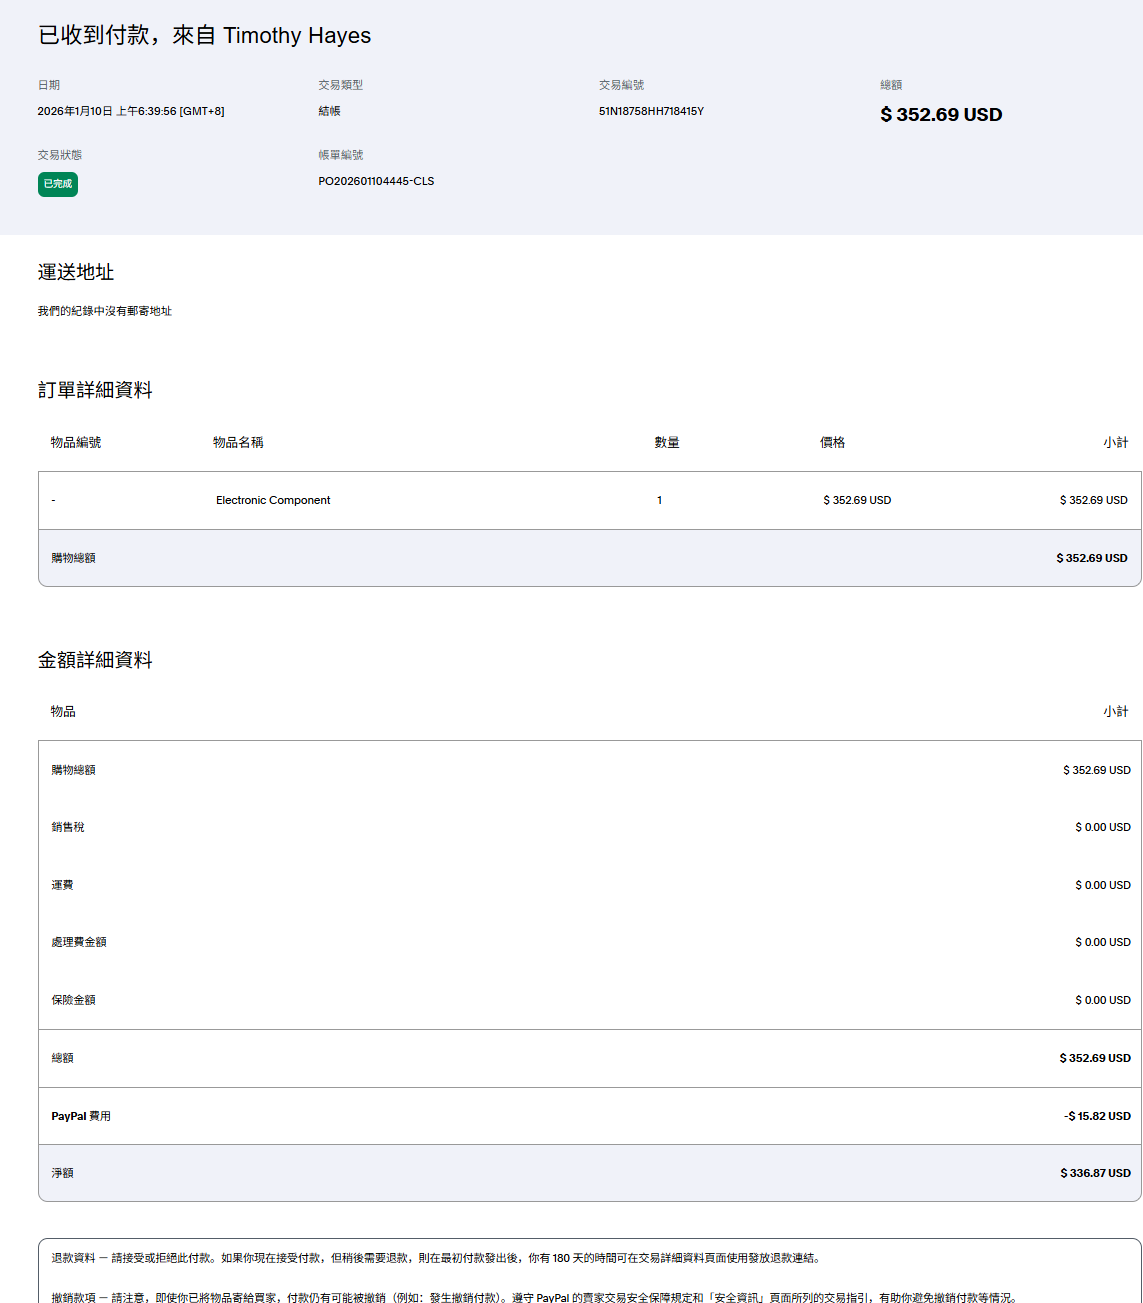
Task: Click the payment heading naming Timothy Hayes
Action: pyautogui.click(x=204, y=36)
